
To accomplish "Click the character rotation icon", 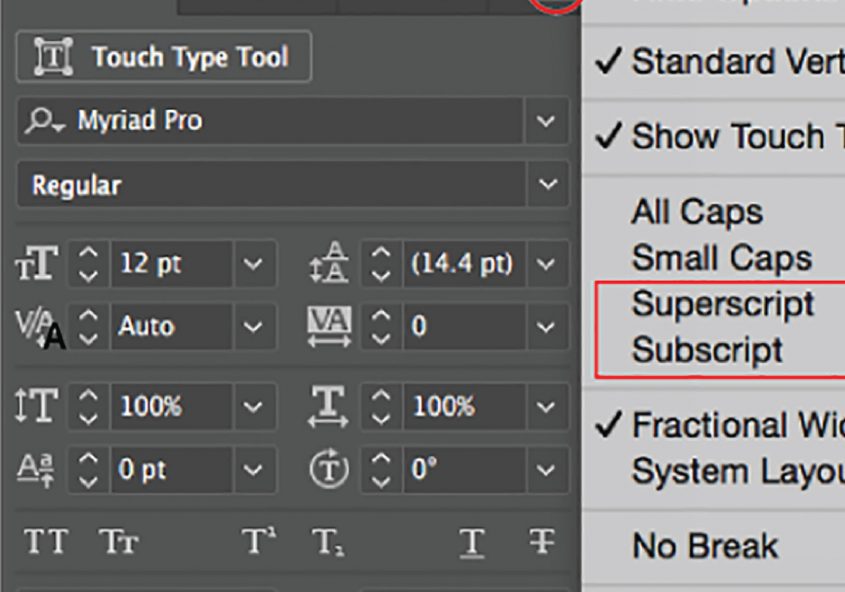I will tap(329, 469).
